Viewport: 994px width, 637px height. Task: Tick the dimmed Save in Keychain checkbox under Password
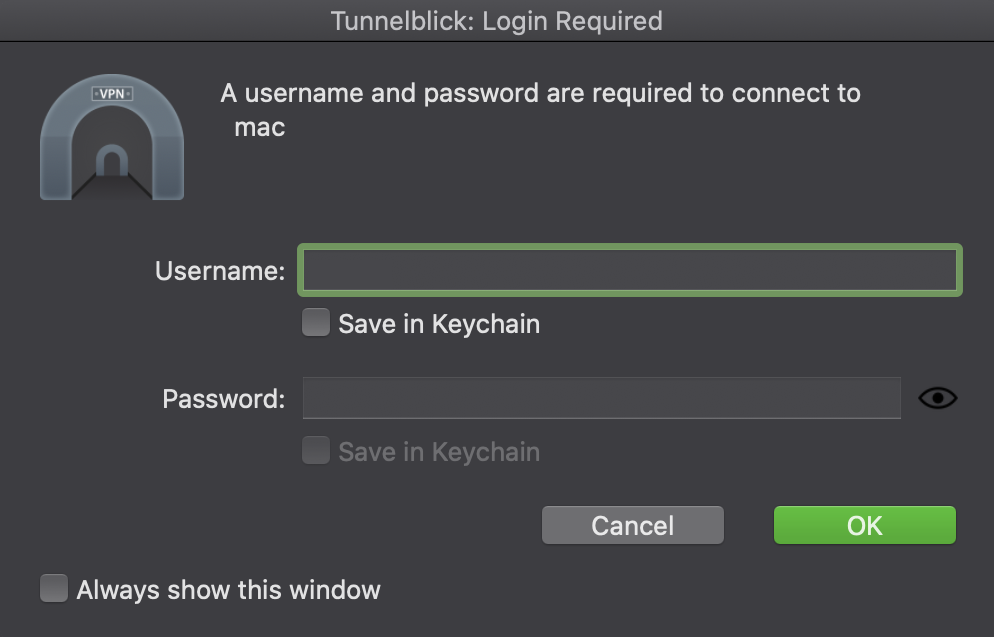pos(316,451)
